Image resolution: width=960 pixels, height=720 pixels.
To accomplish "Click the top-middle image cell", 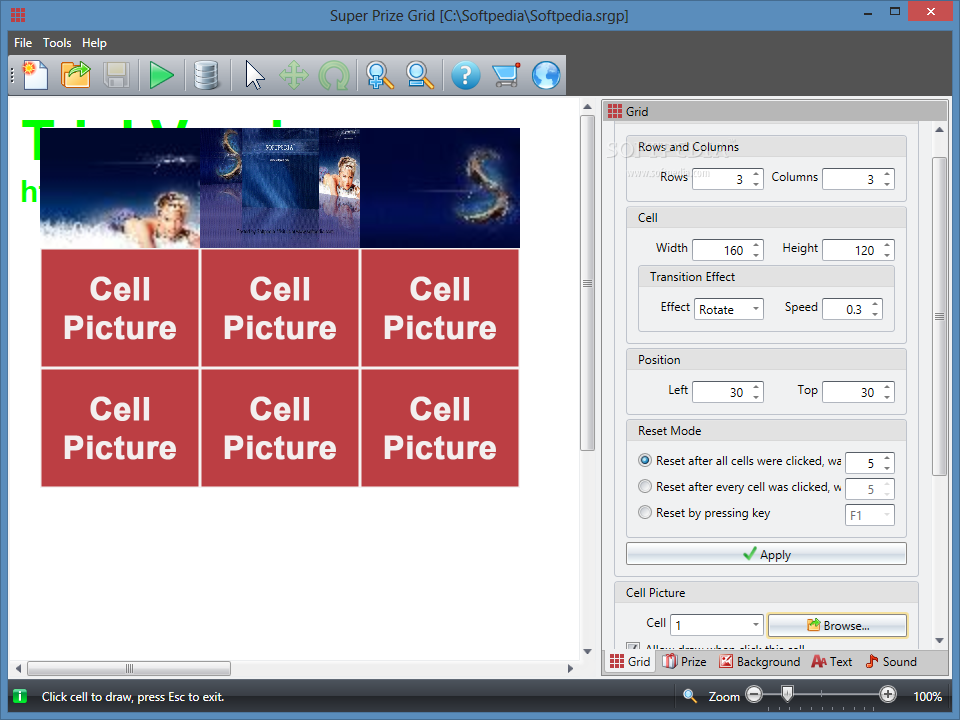I will (x=280, y=188).
